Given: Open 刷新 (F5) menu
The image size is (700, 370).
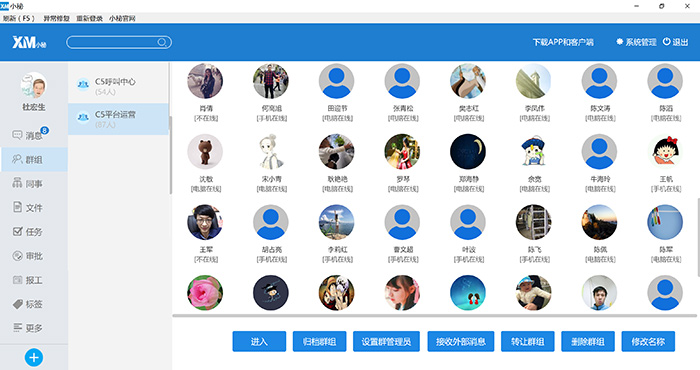Looking at the screenshot, I should [x=19, y=18].
